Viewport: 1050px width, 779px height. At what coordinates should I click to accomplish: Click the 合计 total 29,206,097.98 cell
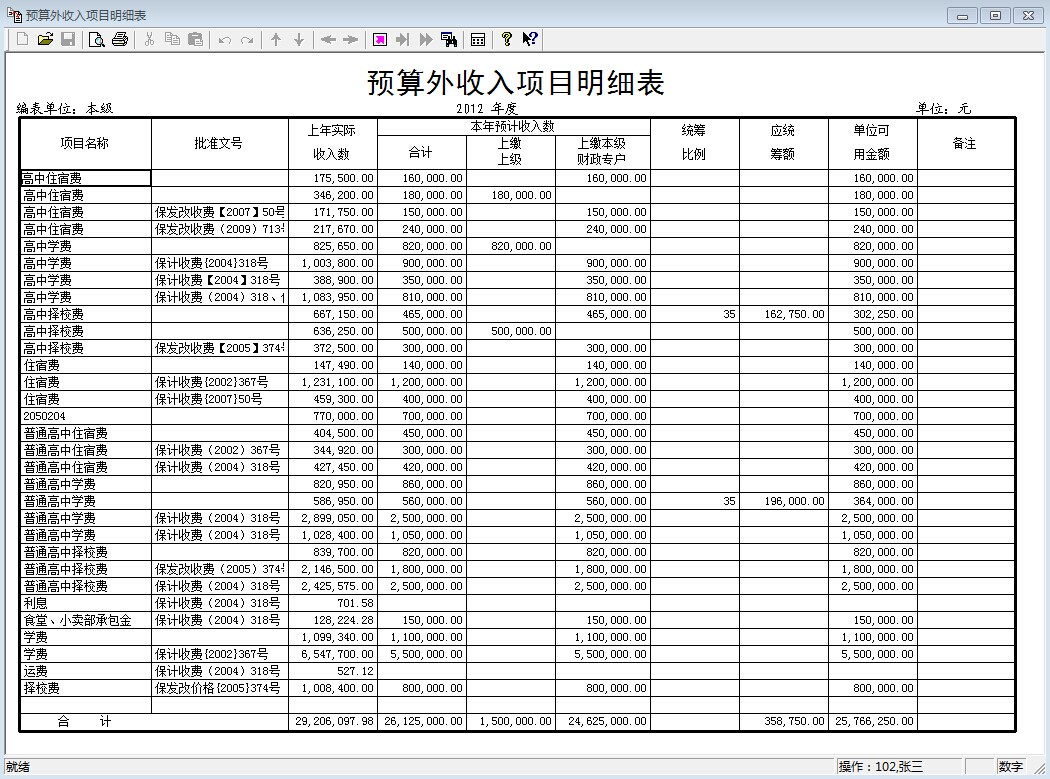(332, 721)
